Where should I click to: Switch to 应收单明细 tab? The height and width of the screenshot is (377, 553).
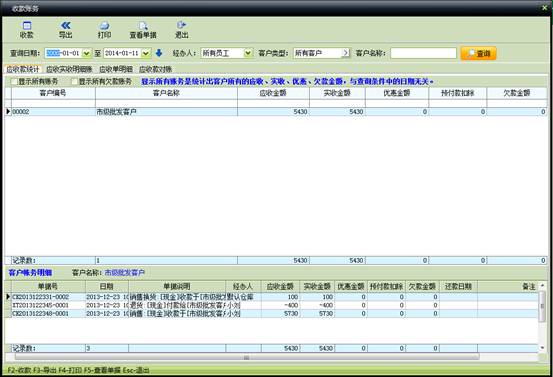tap(116, 69)
